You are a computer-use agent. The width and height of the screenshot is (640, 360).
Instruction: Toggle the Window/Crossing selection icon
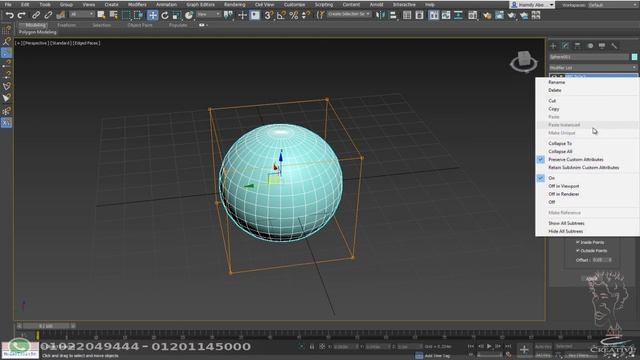click(138, 16)
